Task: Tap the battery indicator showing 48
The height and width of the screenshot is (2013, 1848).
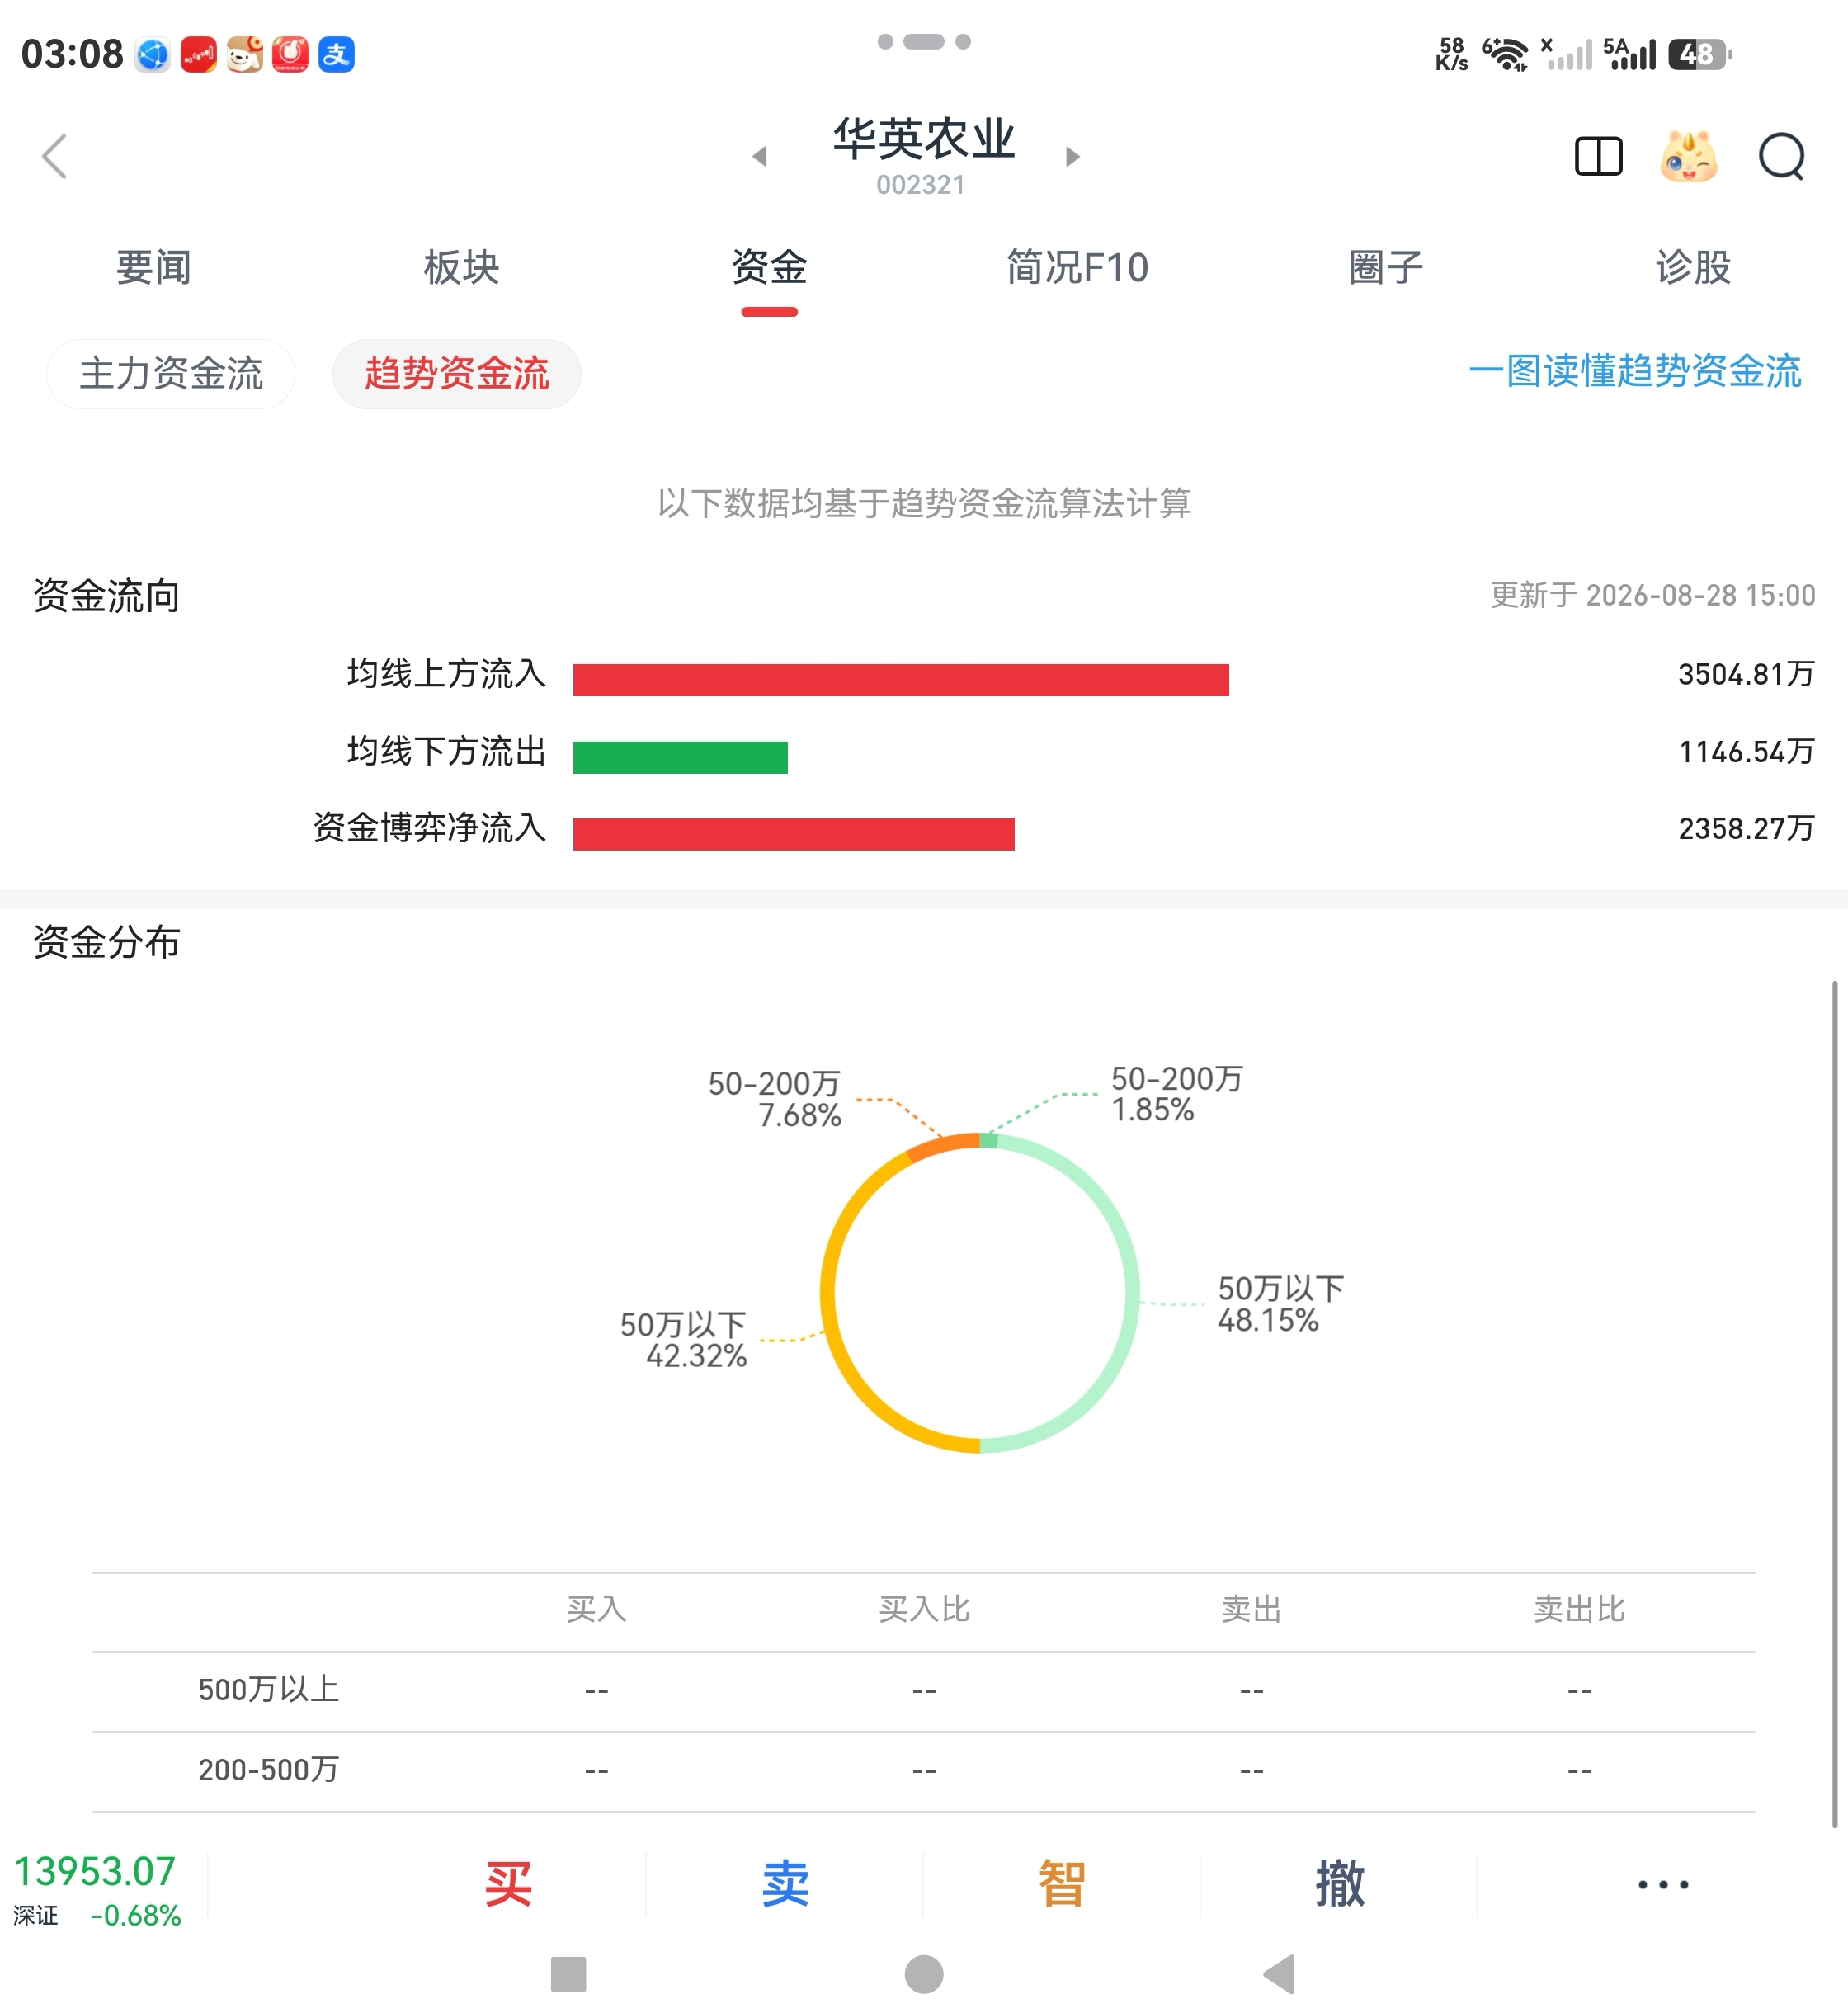Action: [x=1699, y=54]
